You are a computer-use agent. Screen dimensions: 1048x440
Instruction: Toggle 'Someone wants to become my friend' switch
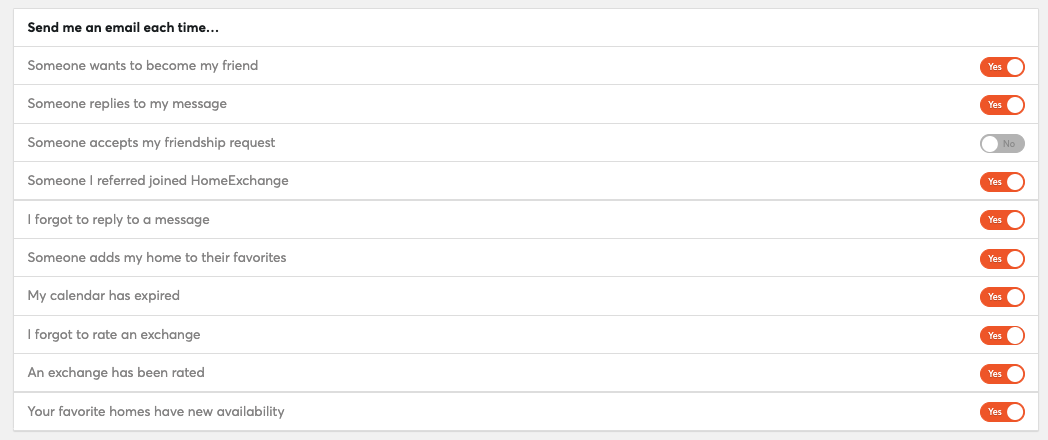(x=1002, y=67)
